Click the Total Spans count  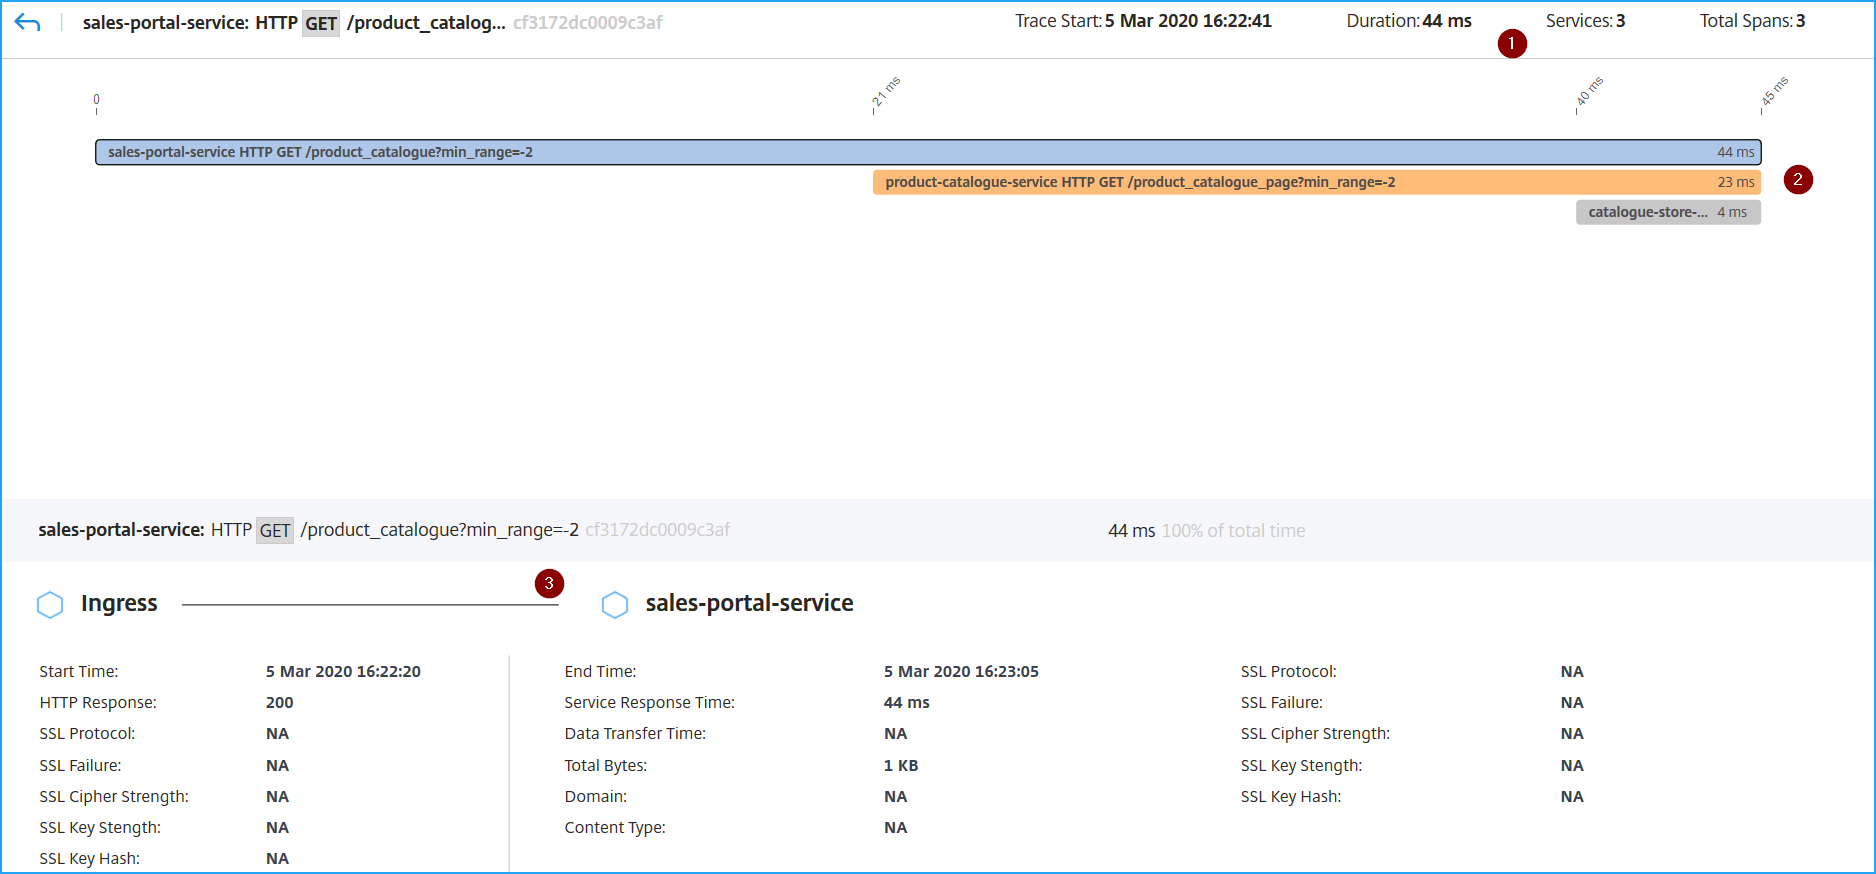1800,21
